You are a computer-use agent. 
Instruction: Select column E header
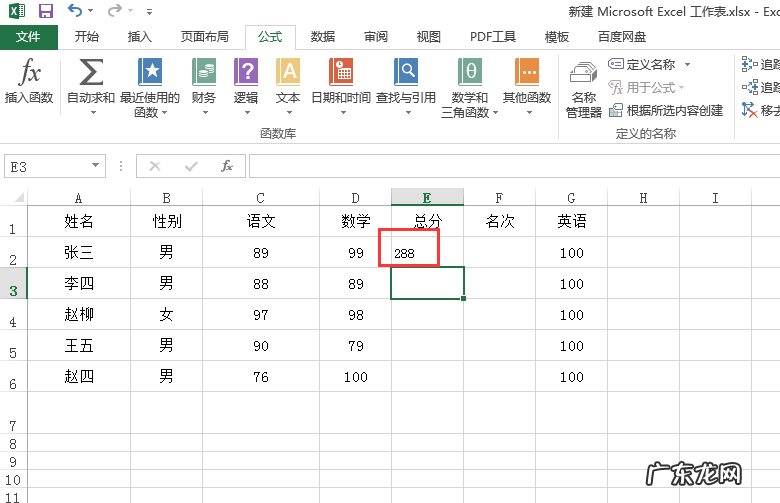(x=427, y=198)
